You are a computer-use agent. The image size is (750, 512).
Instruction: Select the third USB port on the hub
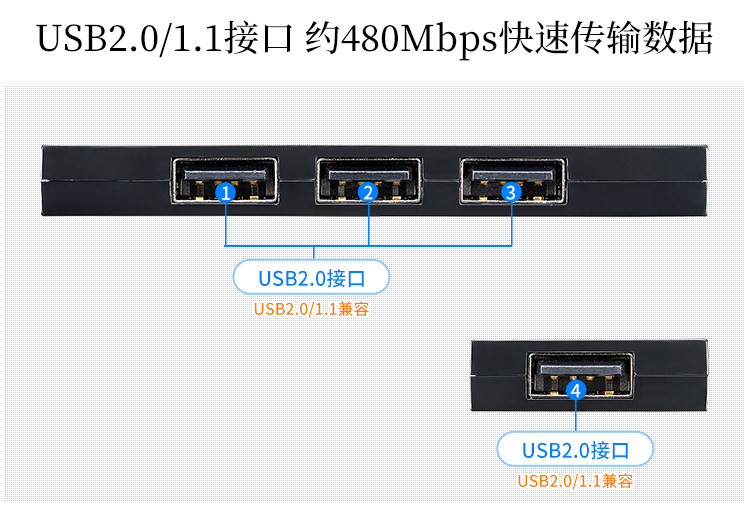click(x=513, y=181)
